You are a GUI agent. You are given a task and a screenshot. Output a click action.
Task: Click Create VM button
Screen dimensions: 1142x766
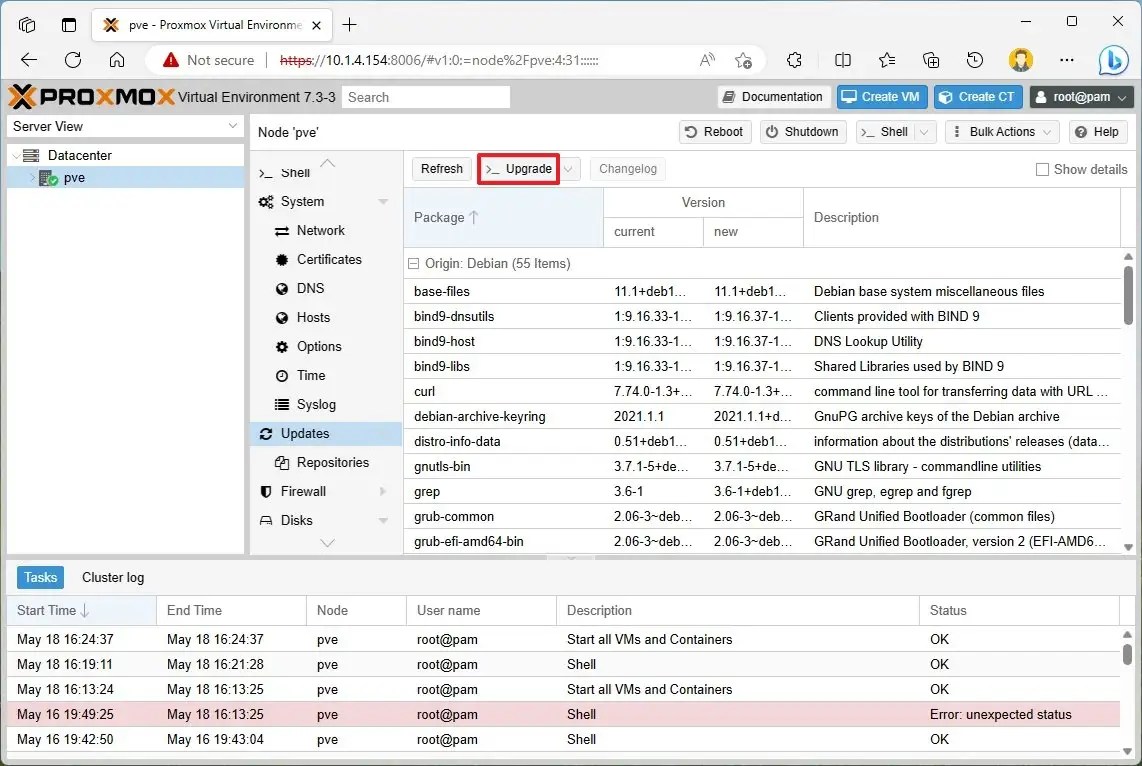(881, 97)
